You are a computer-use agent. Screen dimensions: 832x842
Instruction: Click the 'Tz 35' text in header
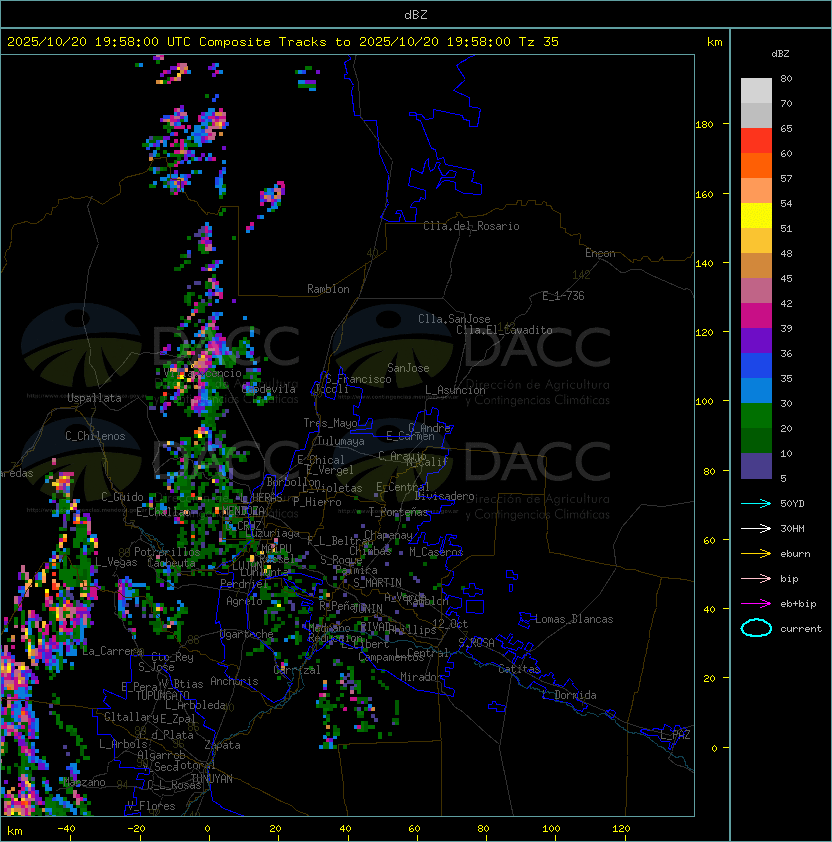point(539,42)
